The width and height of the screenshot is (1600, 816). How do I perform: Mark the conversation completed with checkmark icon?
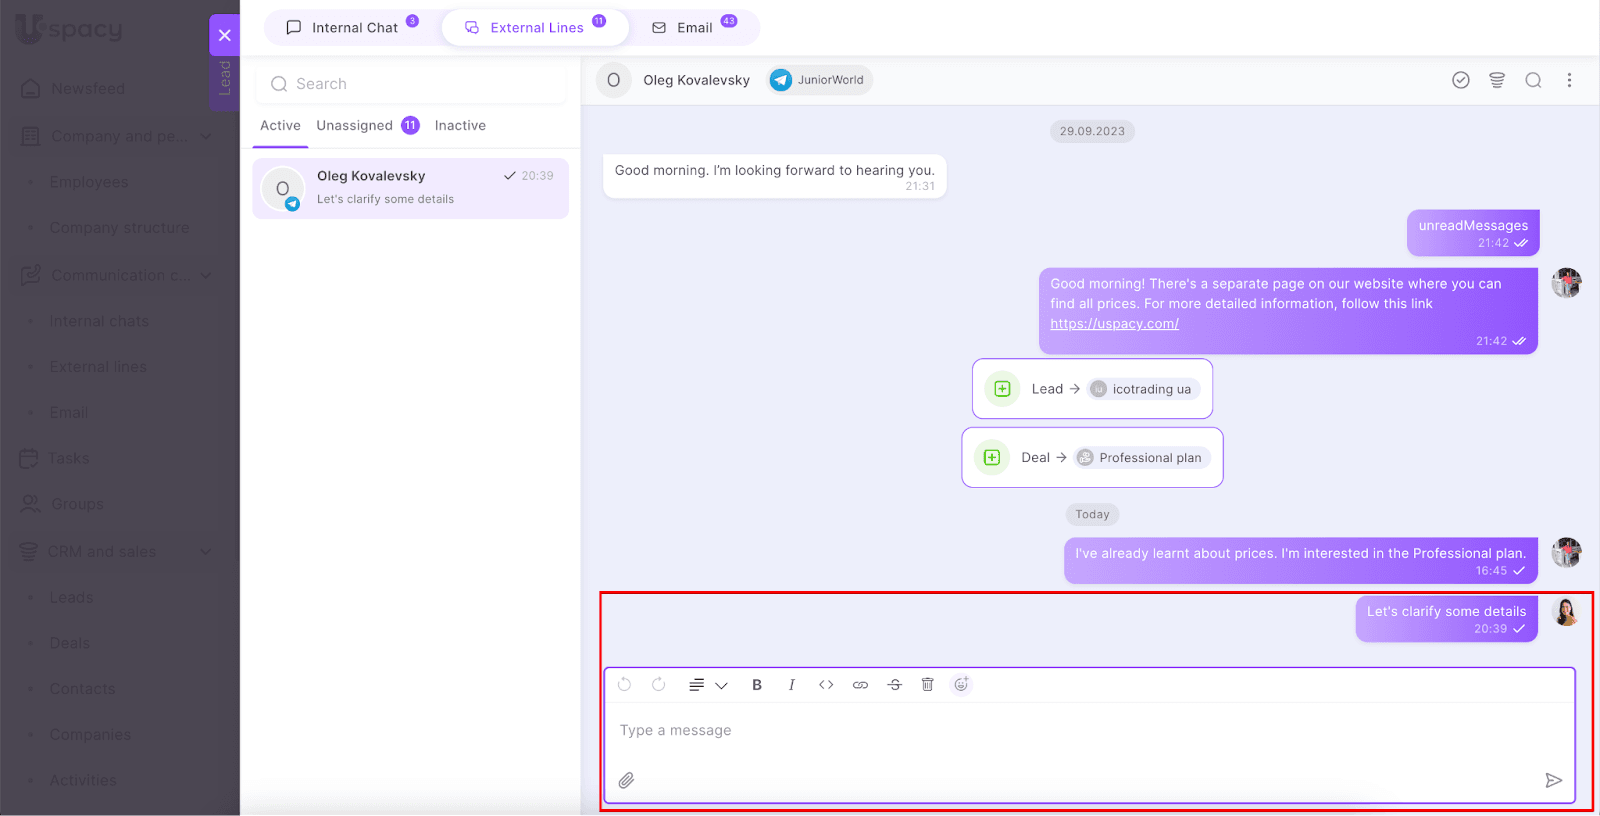1460,80
